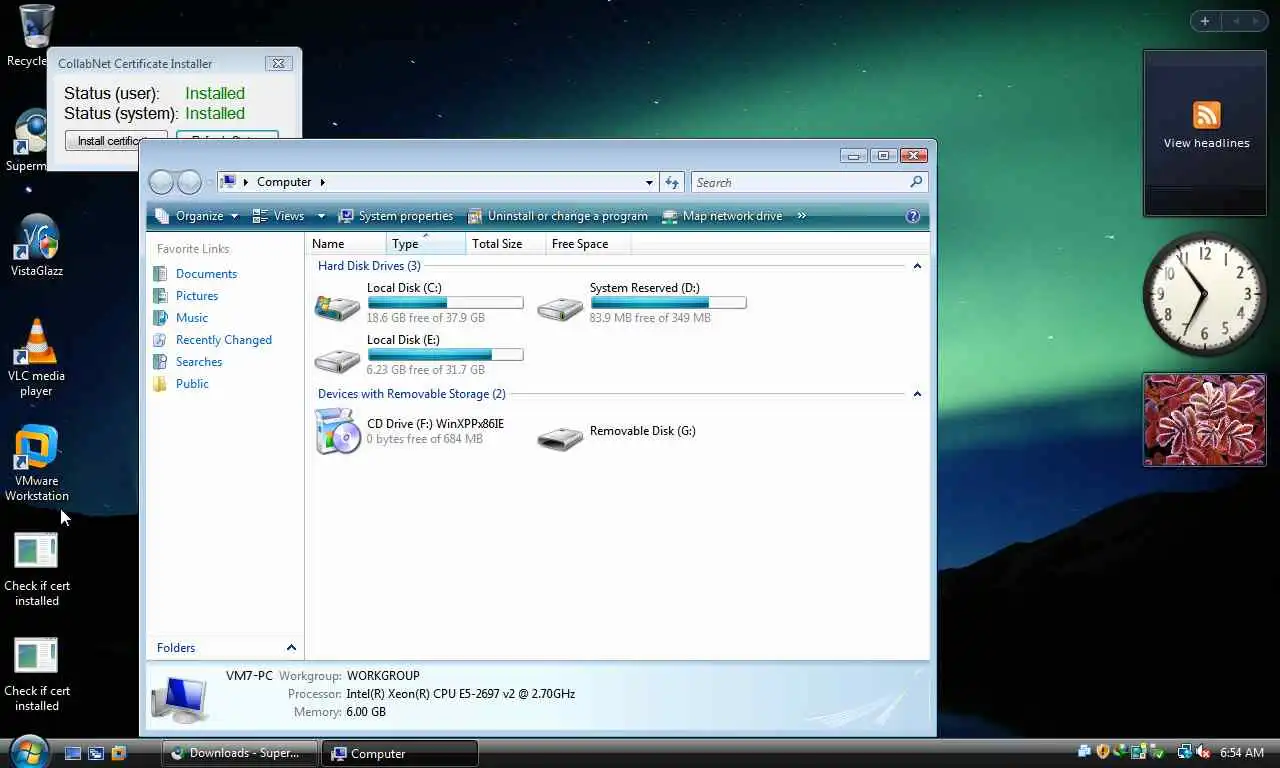Click the network tray icon
Viewport: 1280px width, 768px height.
tap(1185, 752)
